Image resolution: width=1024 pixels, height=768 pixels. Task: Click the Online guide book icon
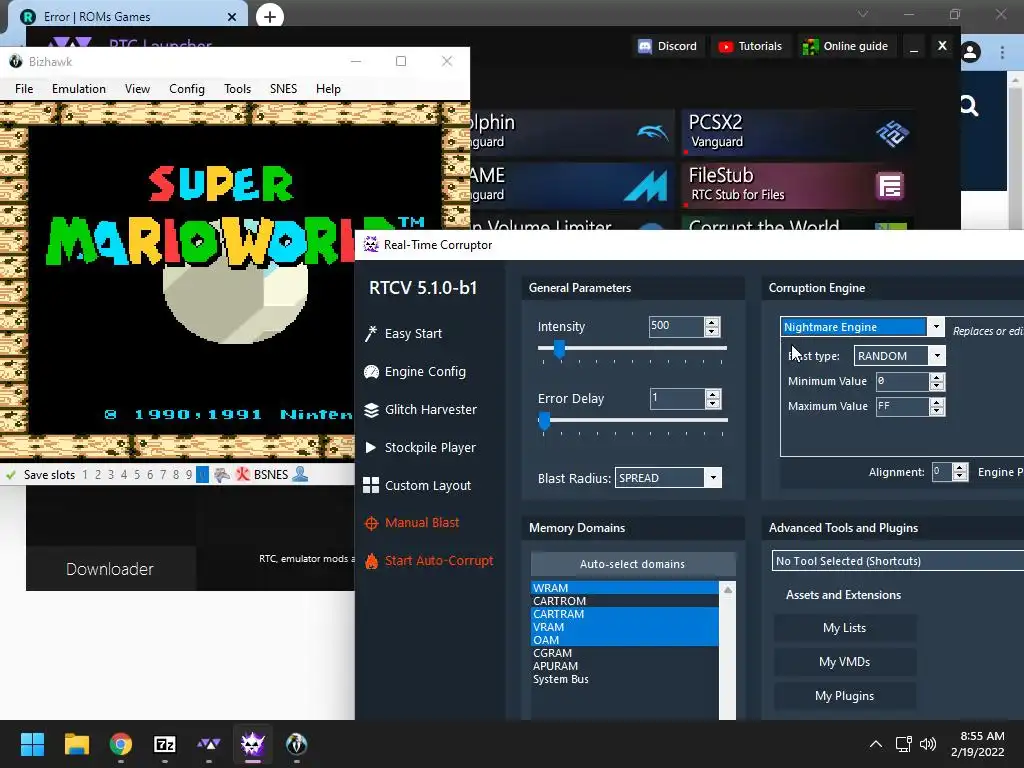pyautogui.click(x=810, y=46)
